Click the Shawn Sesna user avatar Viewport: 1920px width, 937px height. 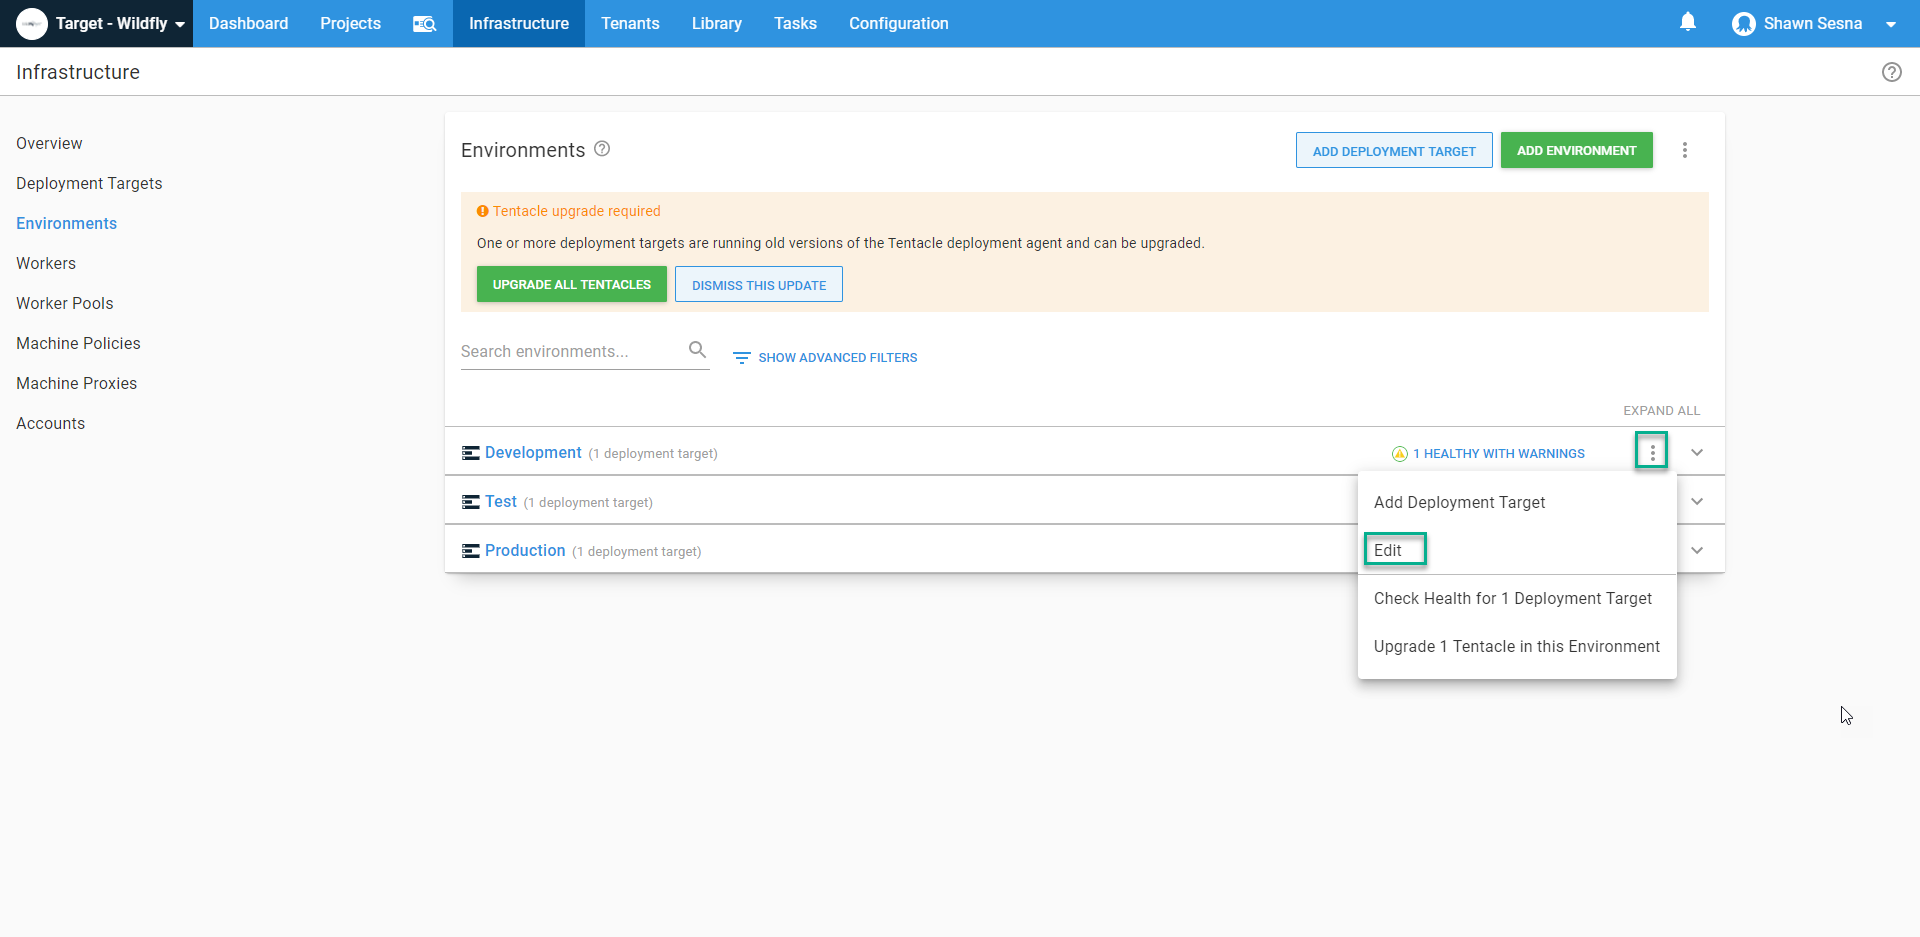pos(1744,24)
